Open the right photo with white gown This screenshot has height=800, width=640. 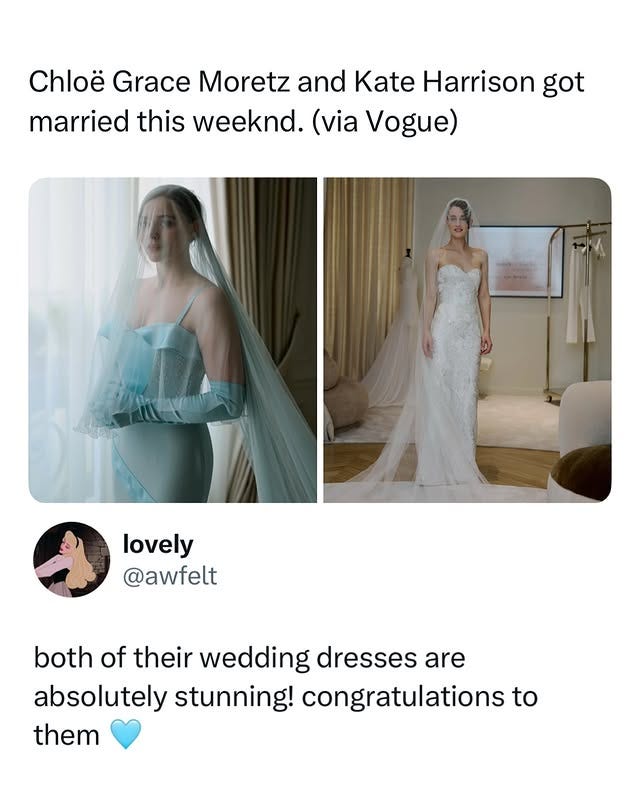[467, 340]
